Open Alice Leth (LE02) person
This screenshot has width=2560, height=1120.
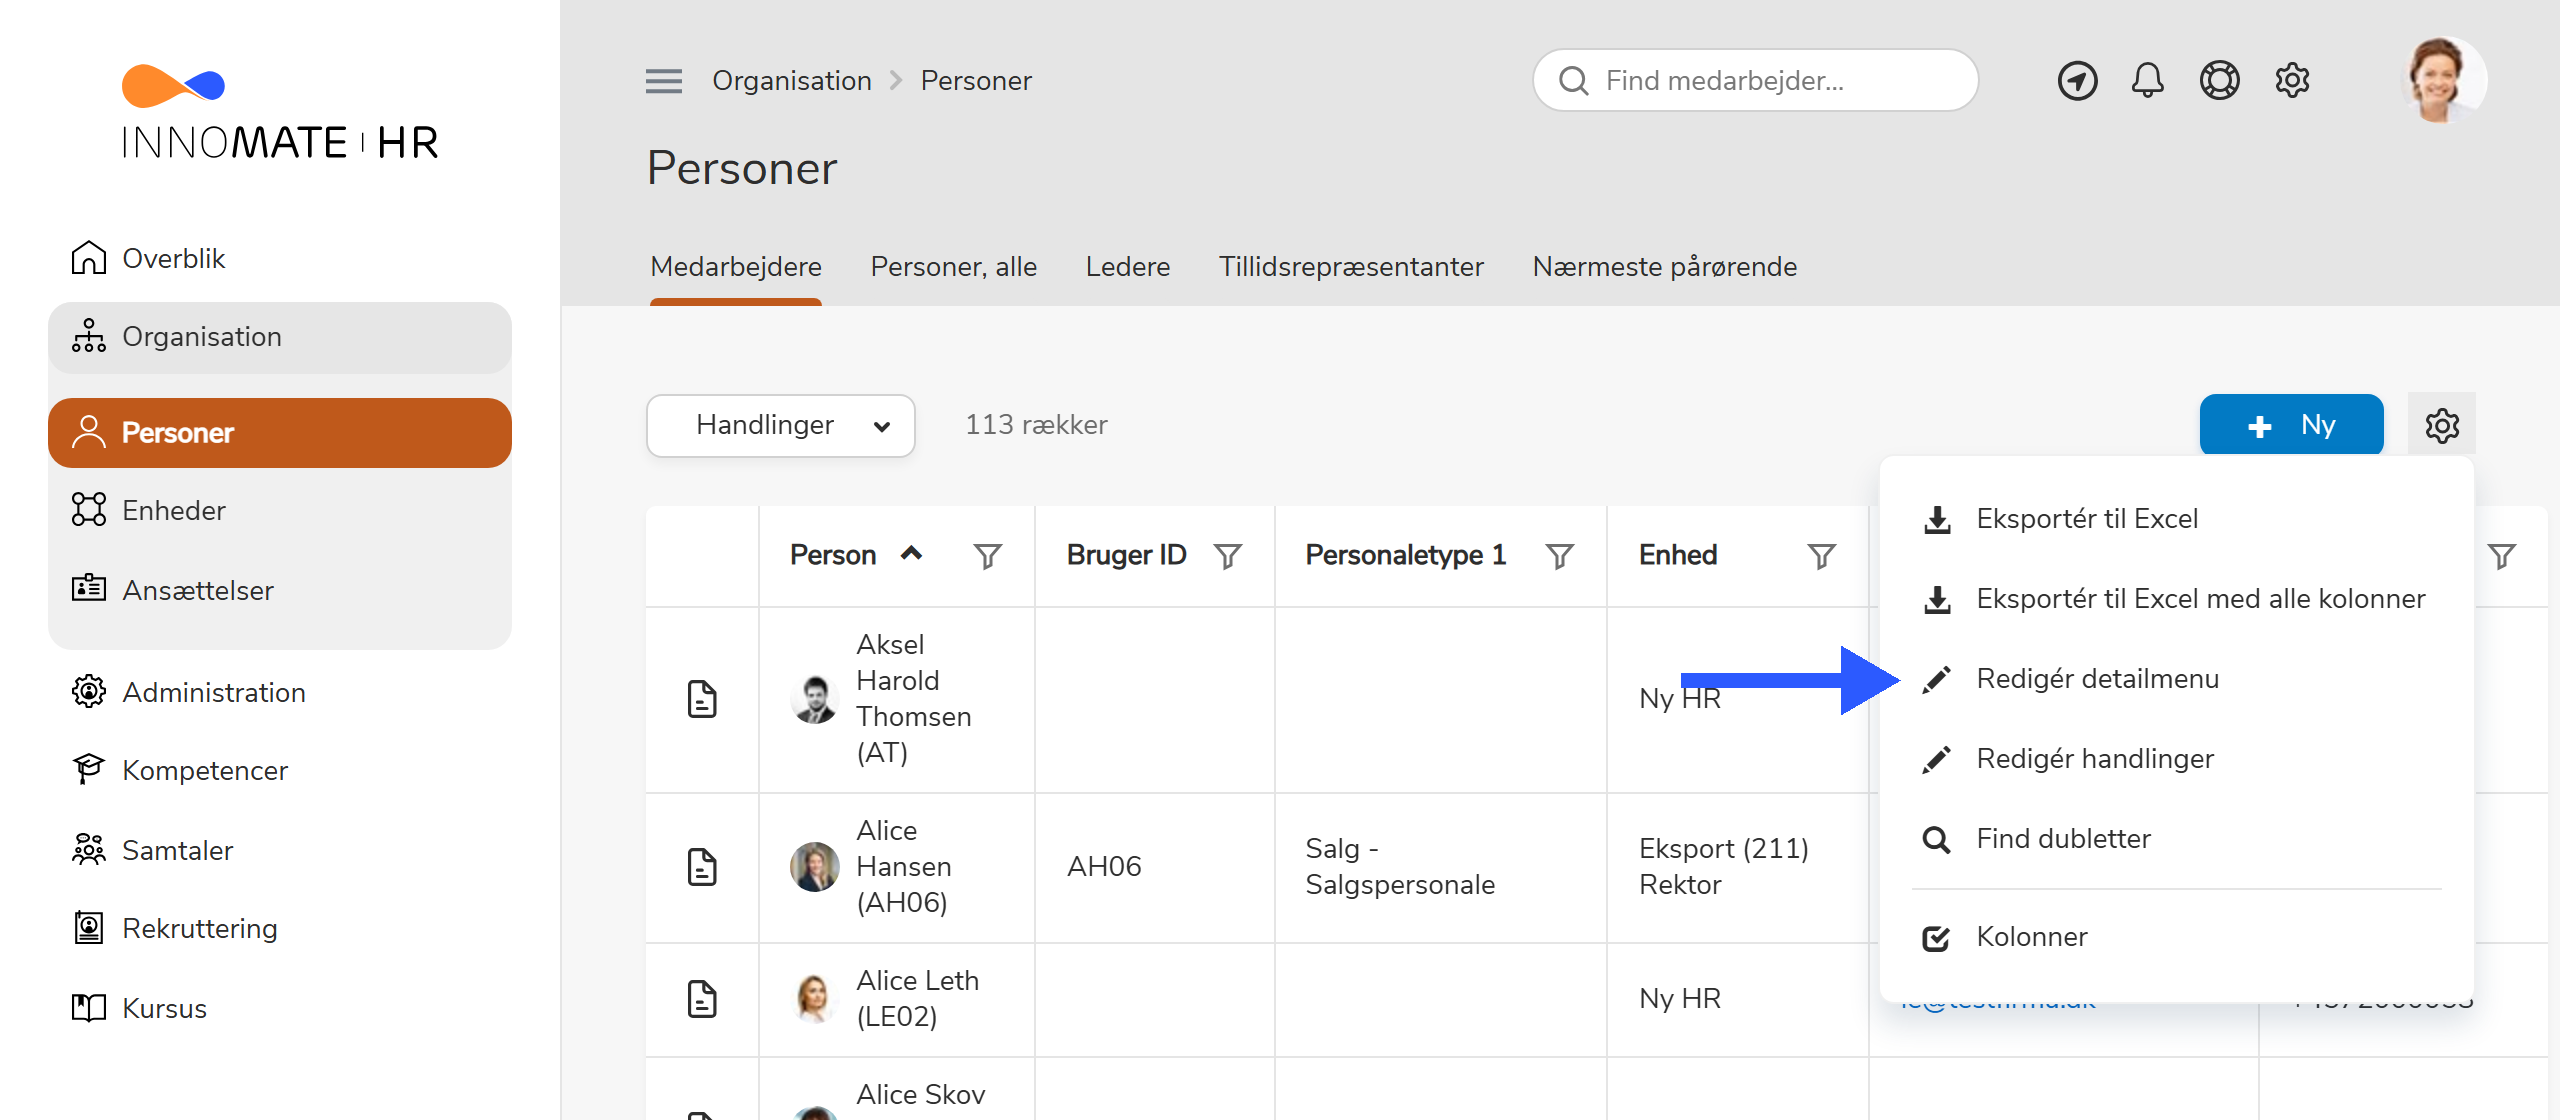(x=917, y=999)
